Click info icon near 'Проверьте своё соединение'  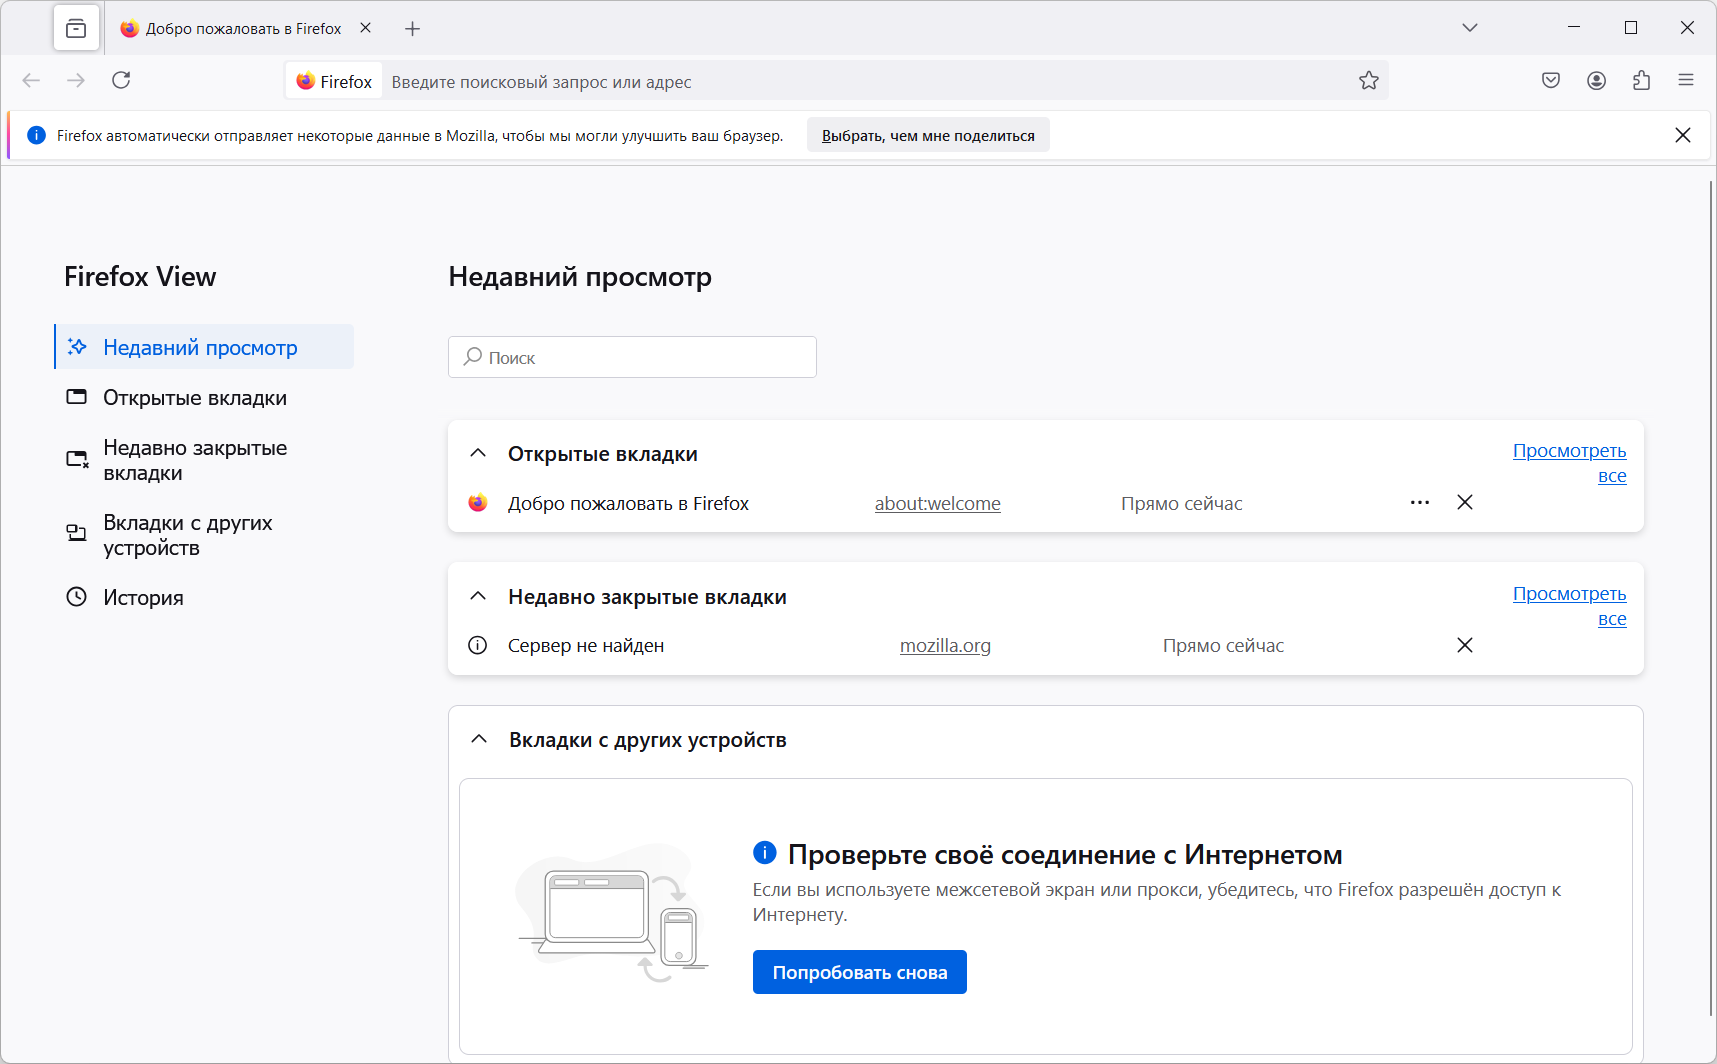[765, 852]
